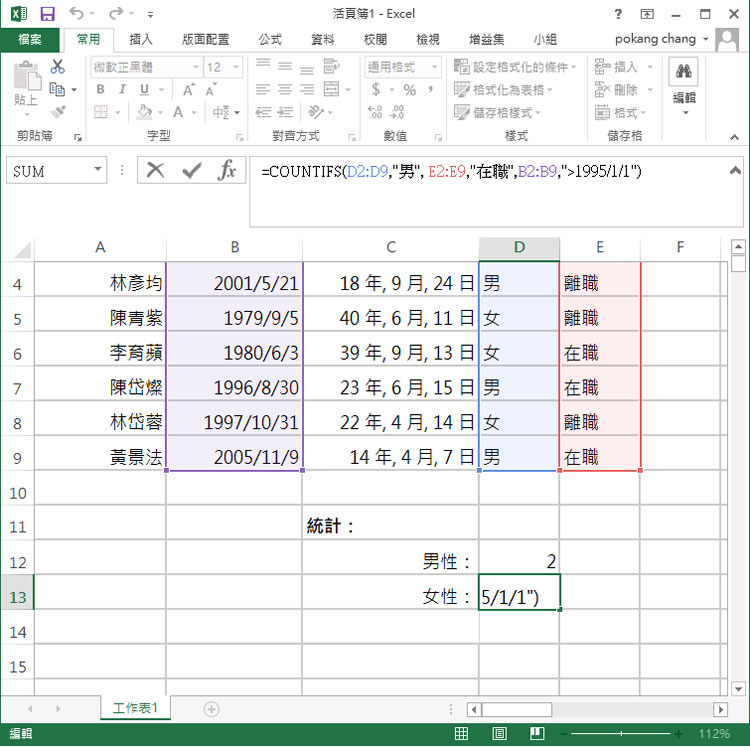Switch to Page Break Preview view
The height and width of the screenshot is (747, 750).
pyautogui.click(x=536, y=734)
